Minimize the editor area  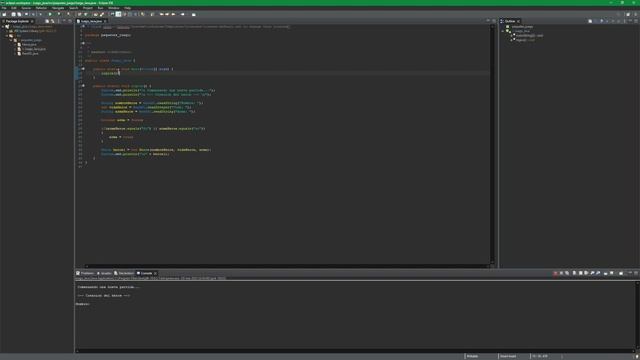(x=488, y=21)
